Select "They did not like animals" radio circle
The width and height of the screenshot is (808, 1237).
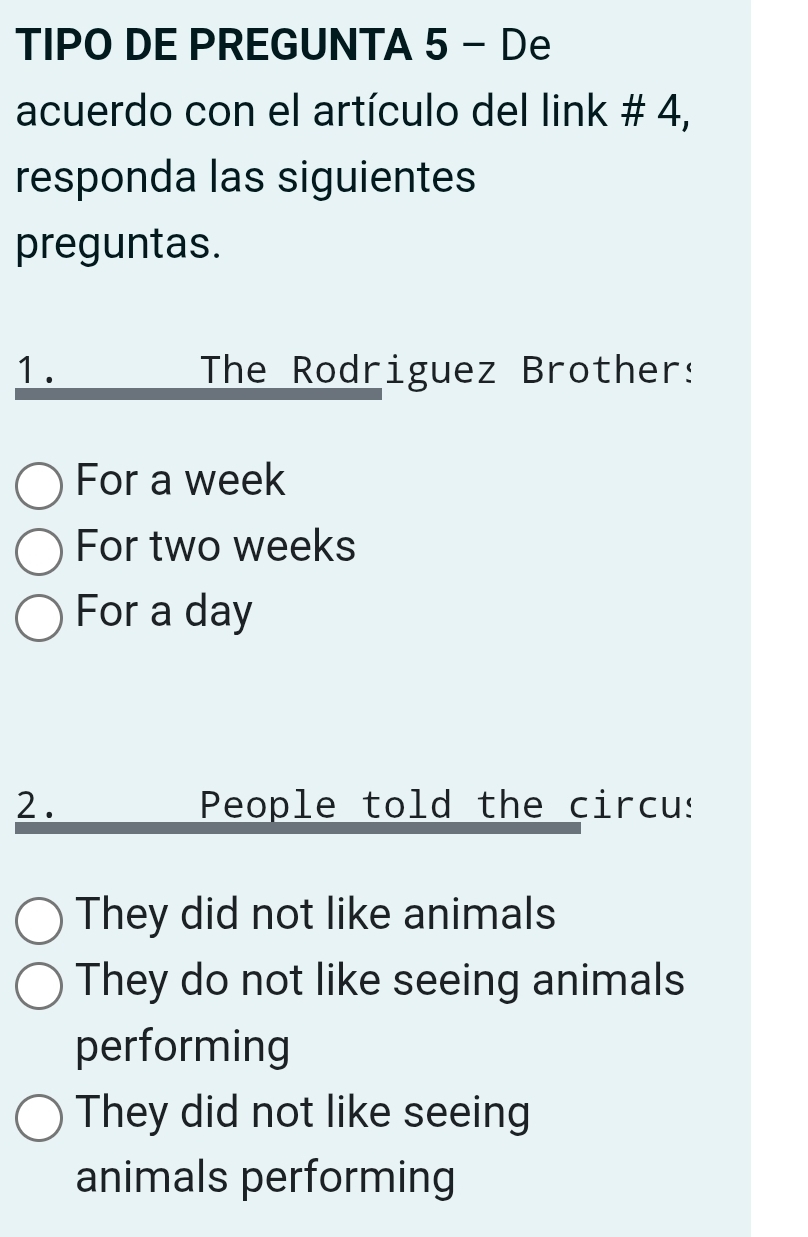click(39, 920)
